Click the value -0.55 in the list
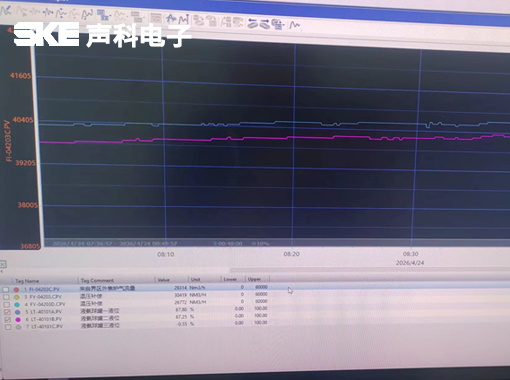The height and width of the screenshot is (380, 510). pyautogui.click(x=181, y=324)
